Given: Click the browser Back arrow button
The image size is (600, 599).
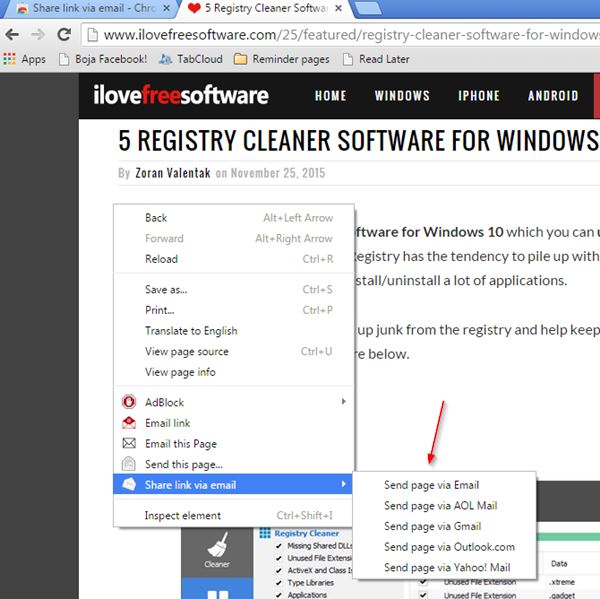Looking at the screenshot, I should point(12,35).
